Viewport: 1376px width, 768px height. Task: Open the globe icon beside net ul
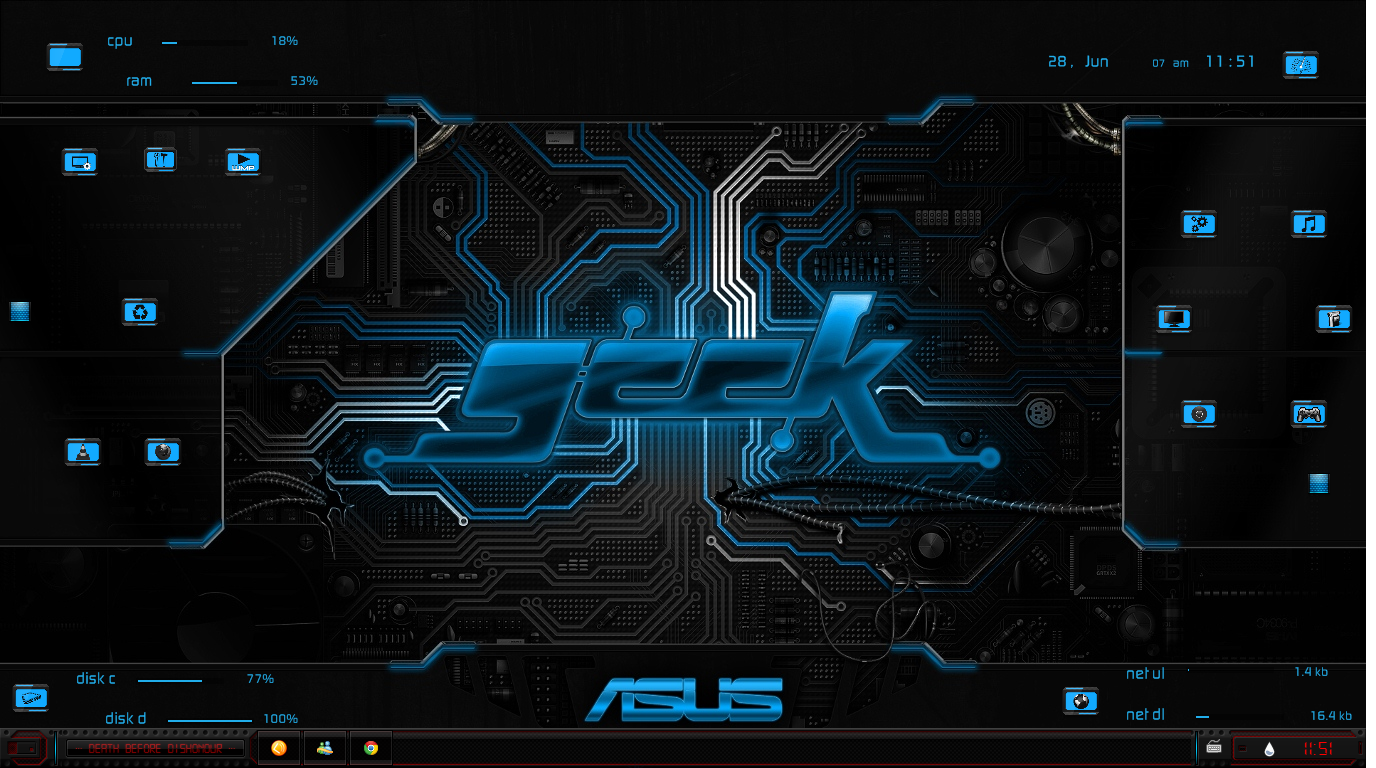point(1080,701)
